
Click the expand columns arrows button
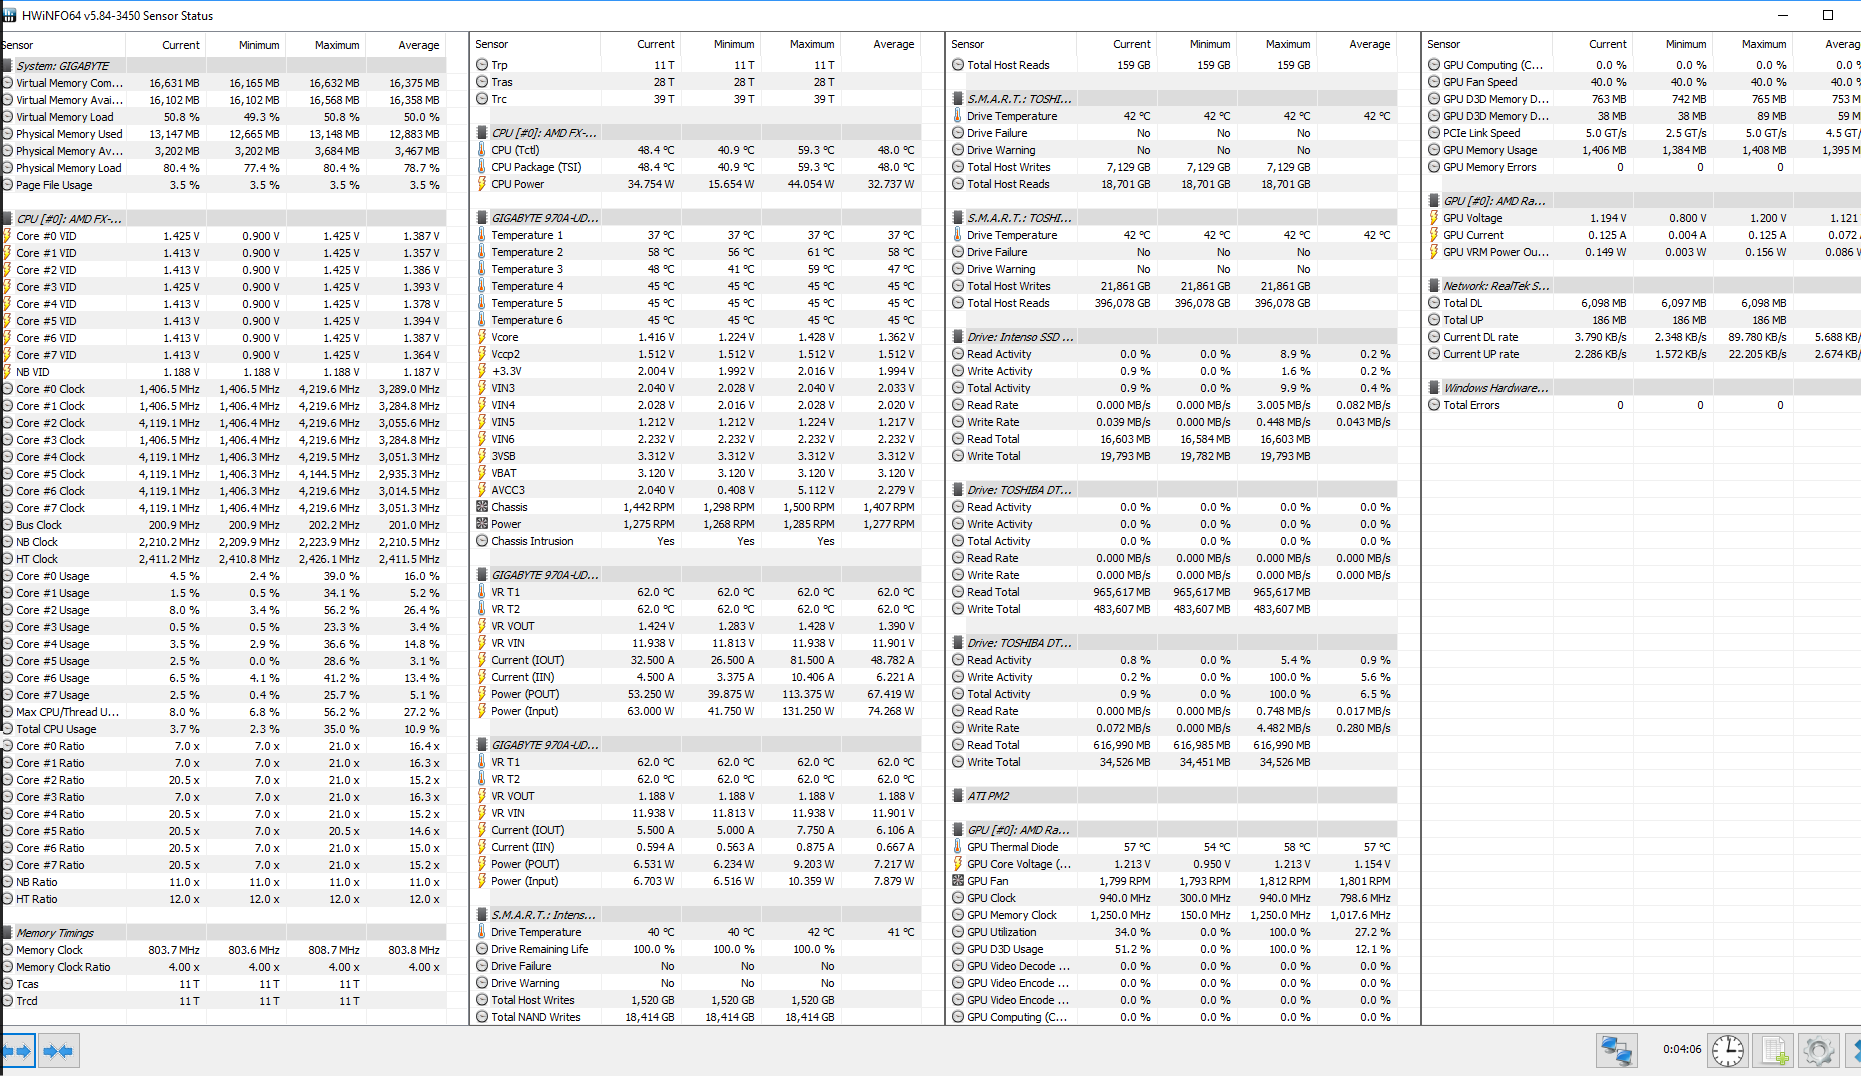pyautogui.click(x=18, y=1051)
